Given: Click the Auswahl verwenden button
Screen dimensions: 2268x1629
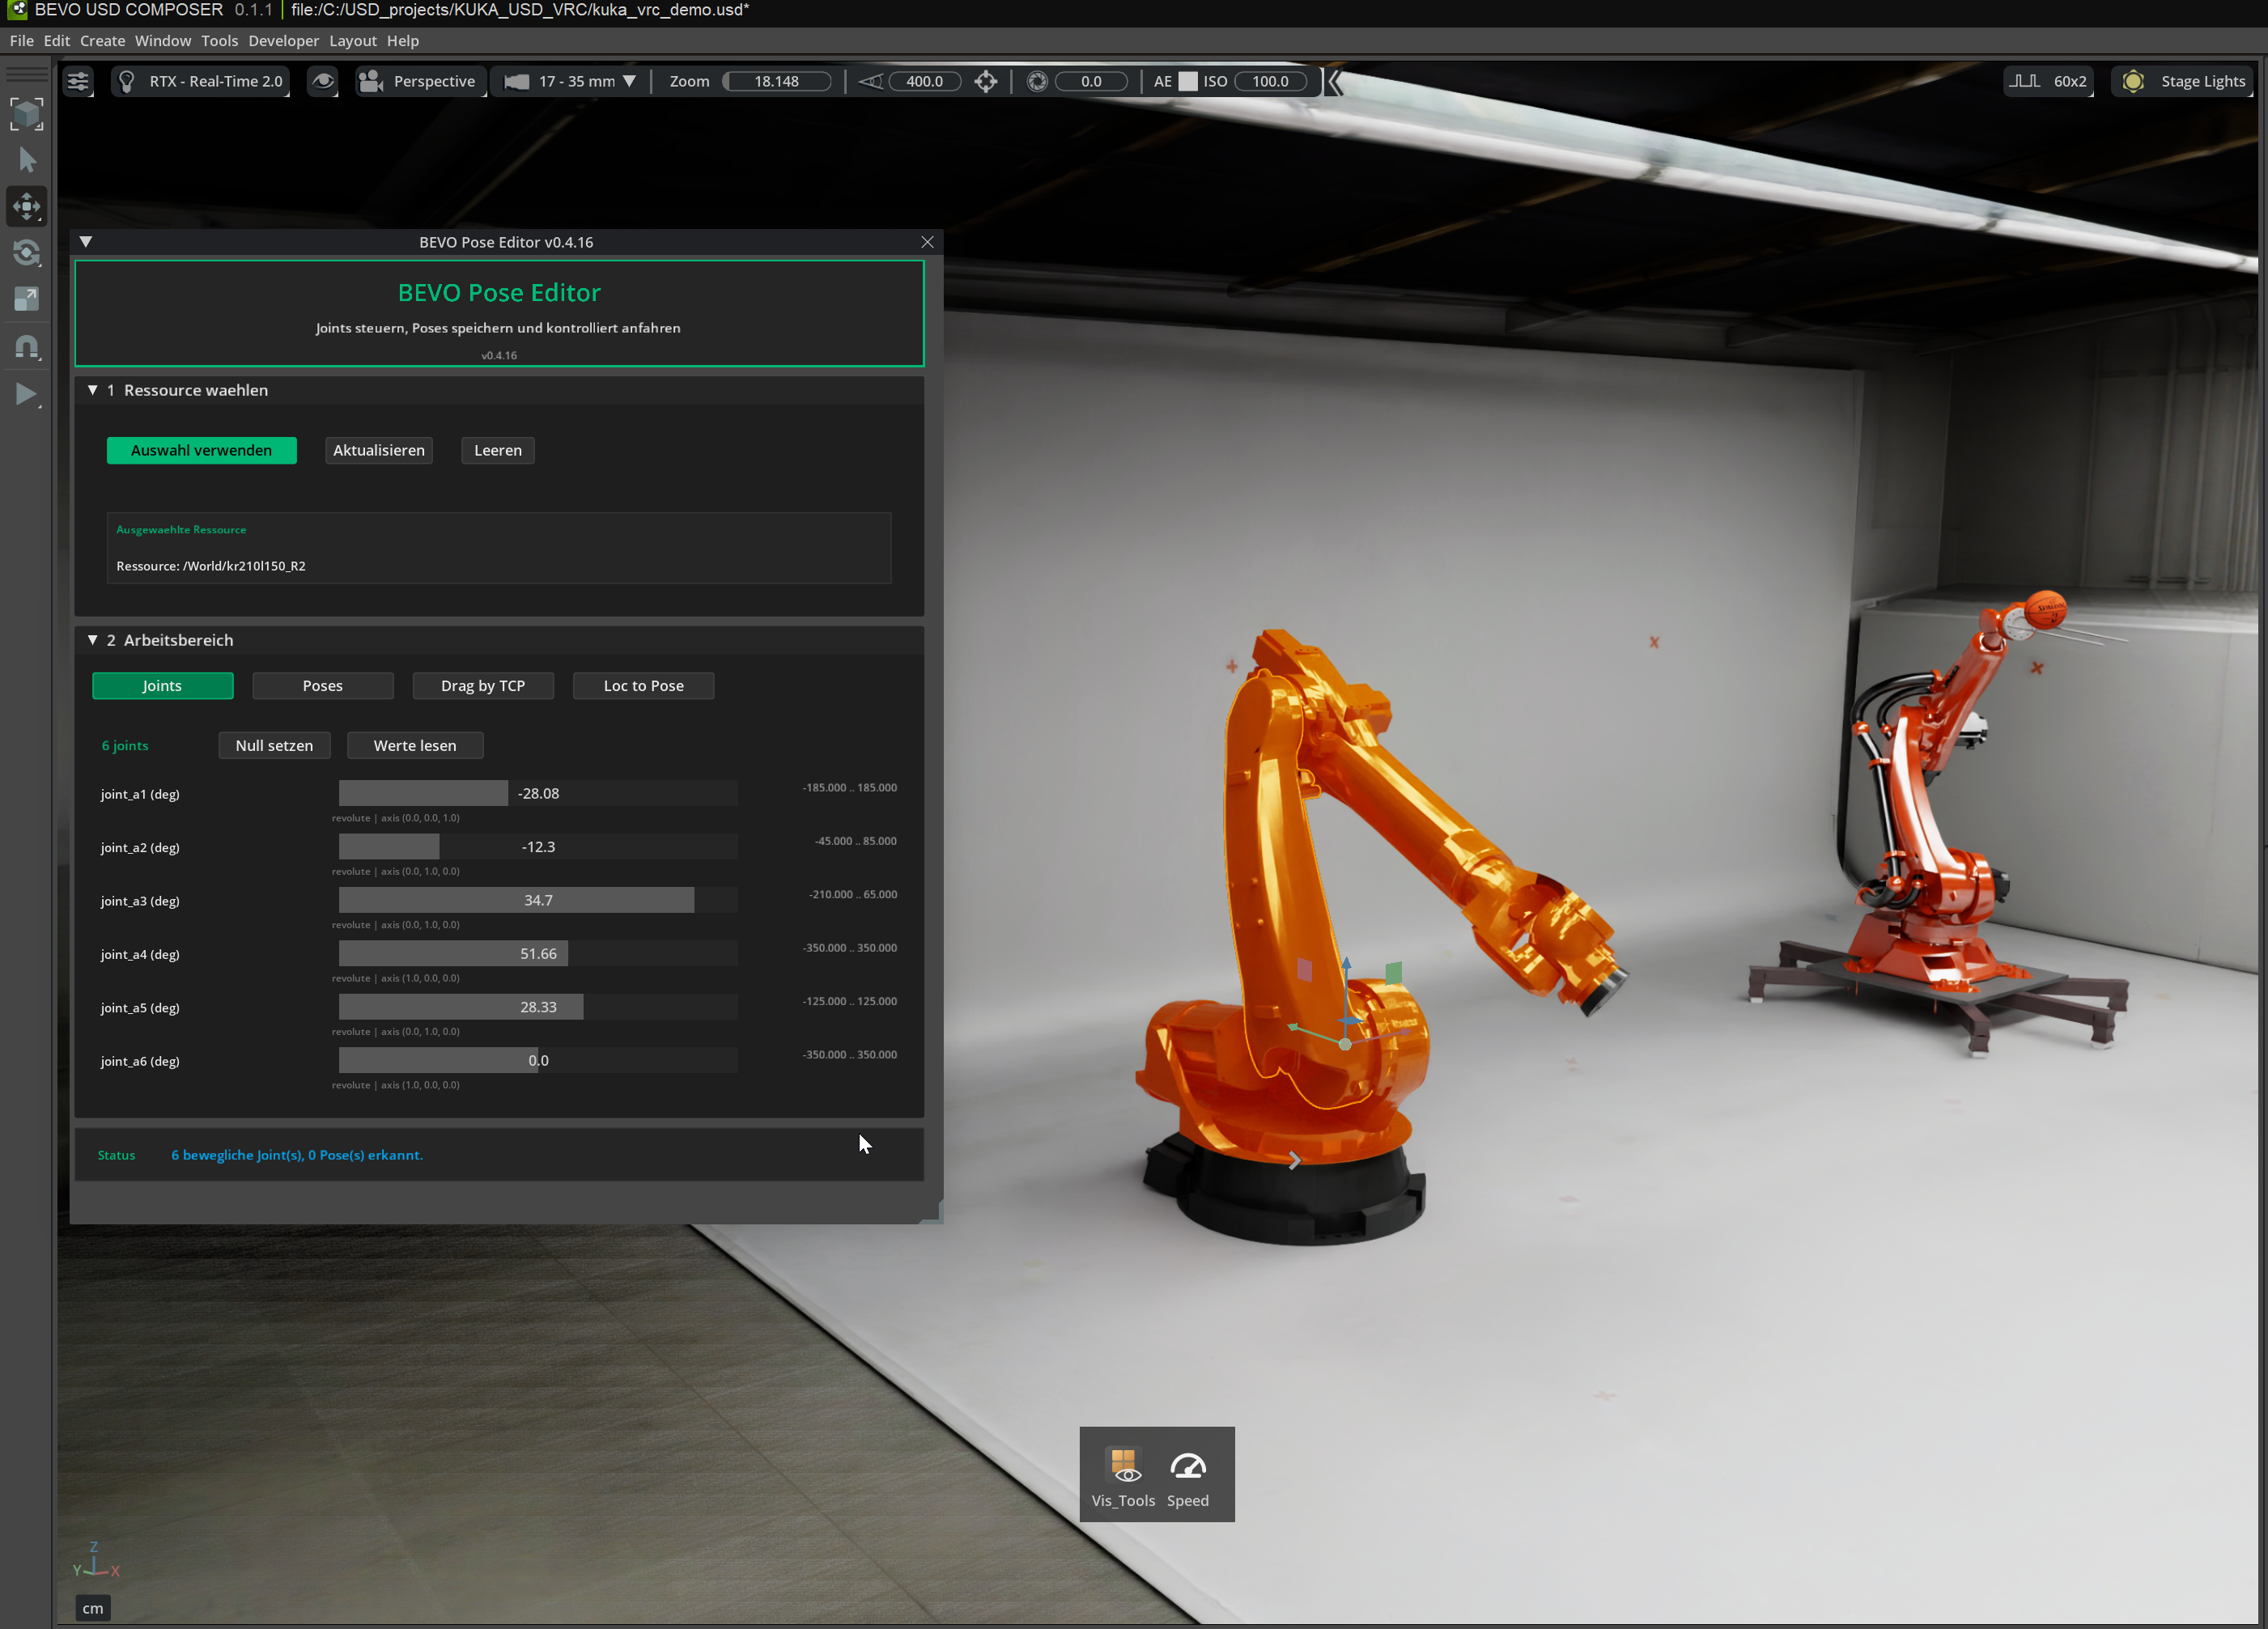Looking at the screenshot, I should pos(201,450).
